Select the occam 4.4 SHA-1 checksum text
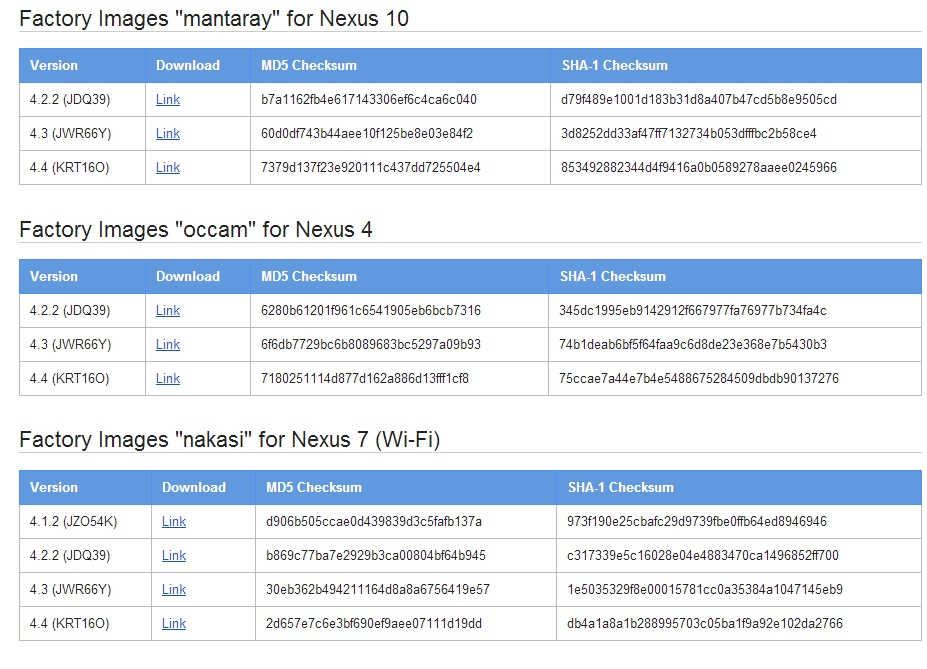 pyautogui.click(x=699, y=378)
